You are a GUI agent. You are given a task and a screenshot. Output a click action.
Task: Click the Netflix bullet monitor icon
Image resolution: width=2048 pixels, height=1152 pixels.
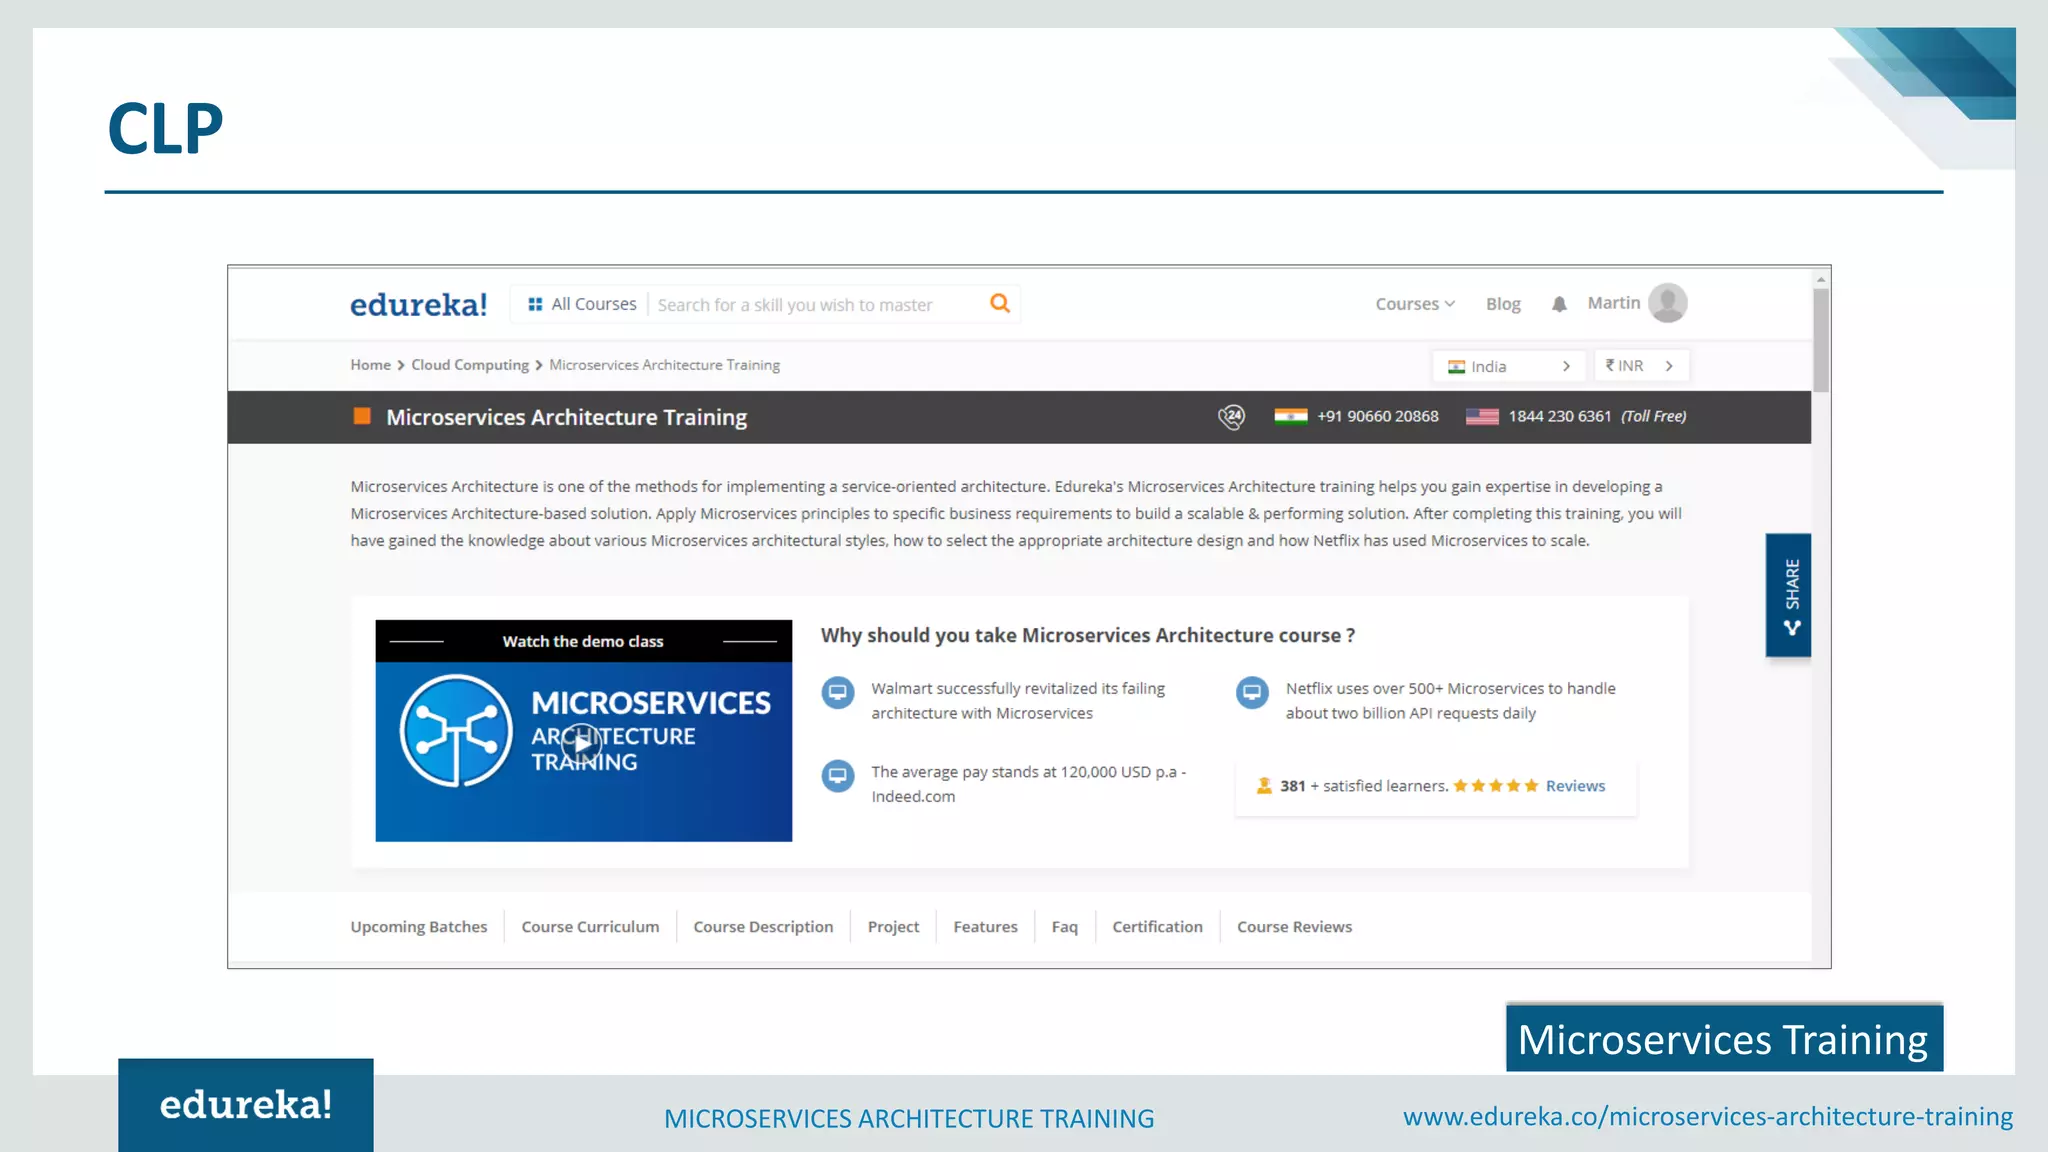(x=1252, y=692)
